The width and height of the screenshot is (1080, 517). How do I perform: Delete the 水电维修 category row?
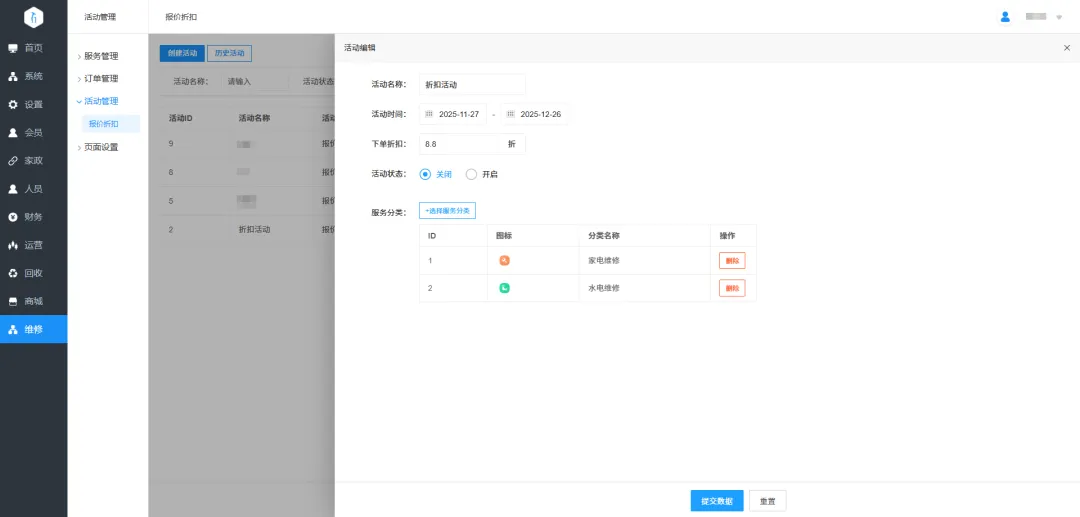731,288
